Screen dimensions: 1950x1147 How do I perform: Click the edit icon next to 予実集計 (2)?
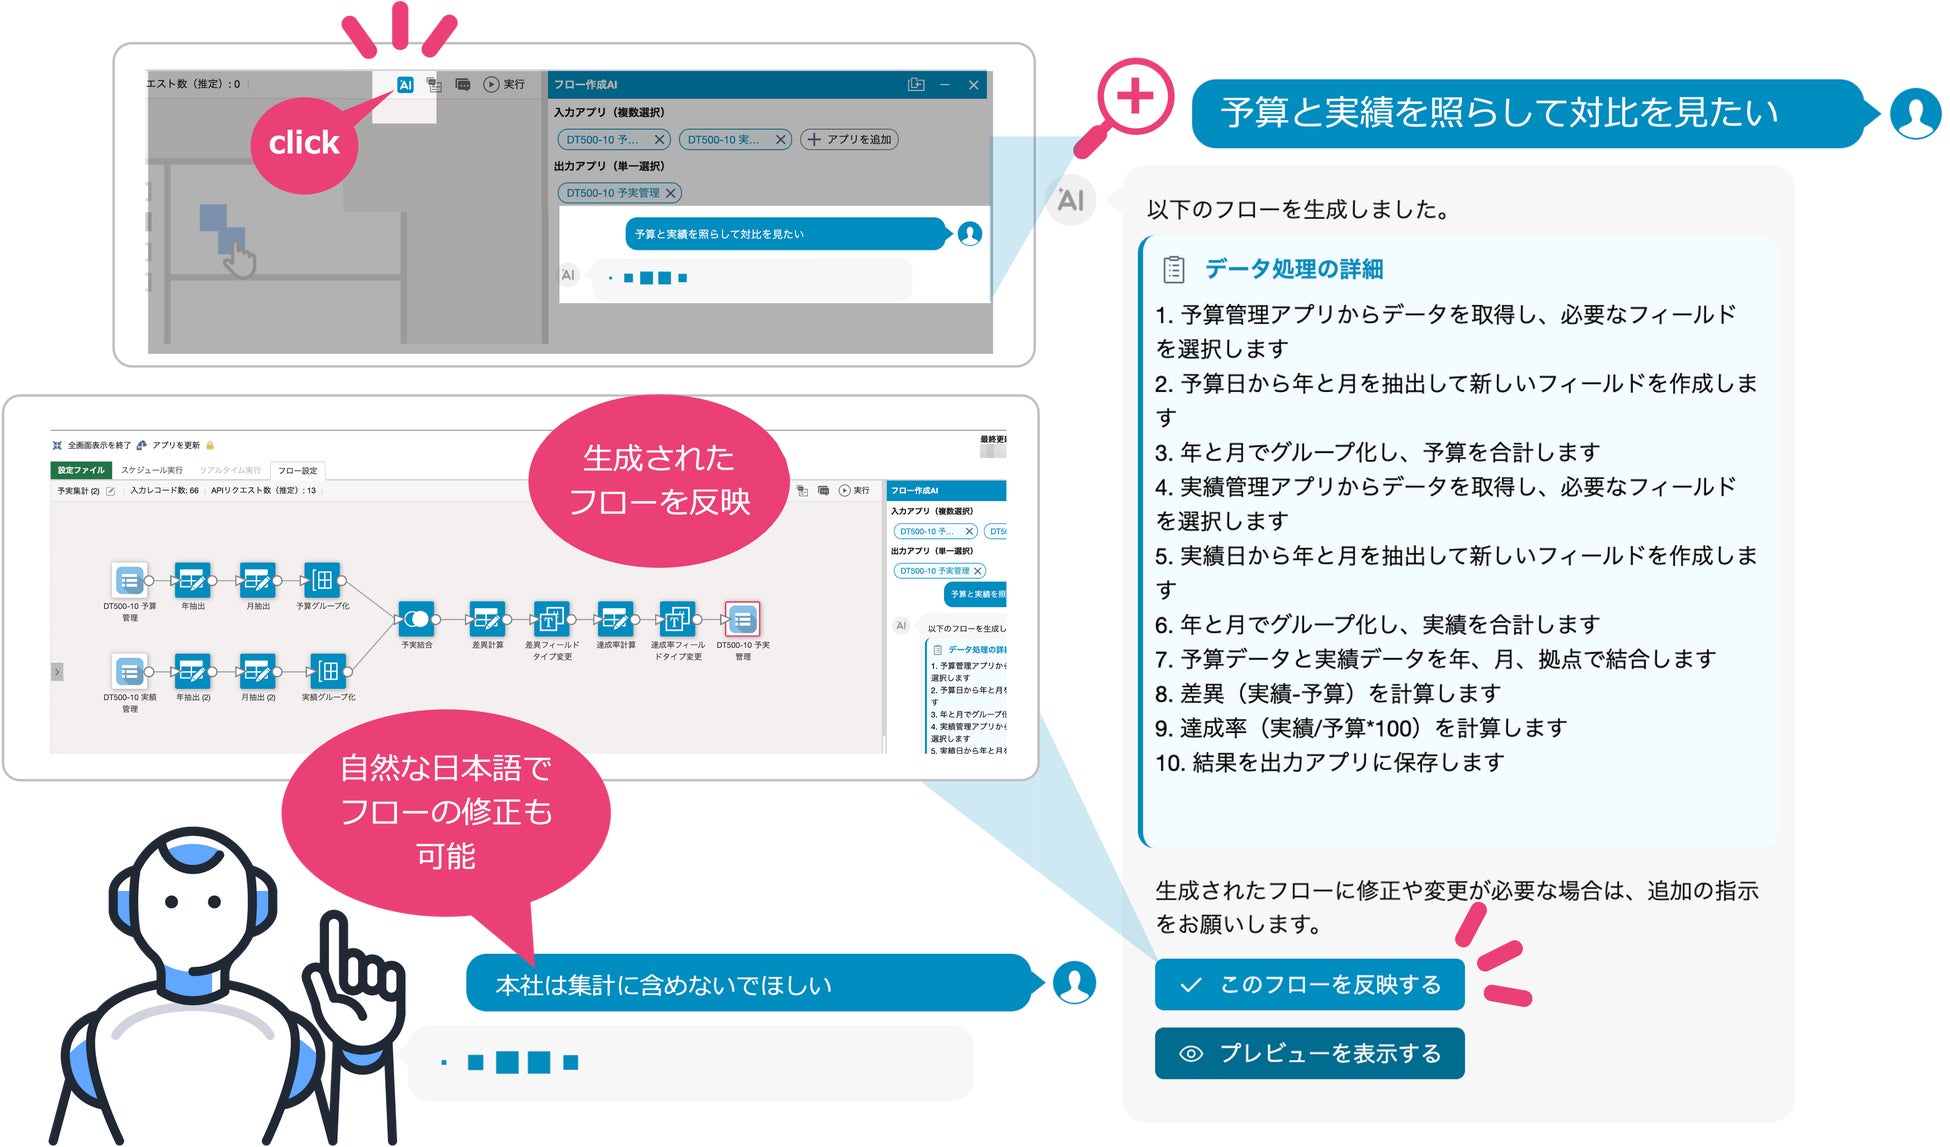pyautogui.click(x=110, y=491)
